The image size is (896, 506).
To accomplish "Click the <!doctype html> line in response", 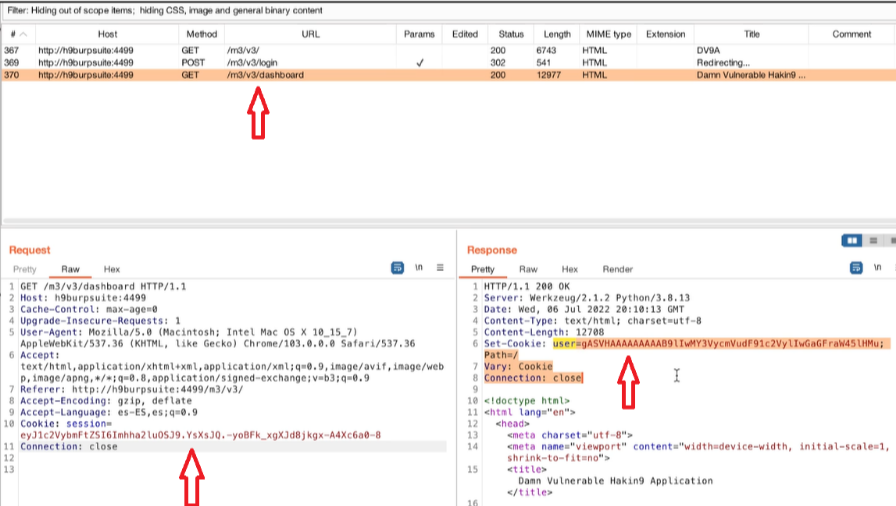I will click(527, 401).
